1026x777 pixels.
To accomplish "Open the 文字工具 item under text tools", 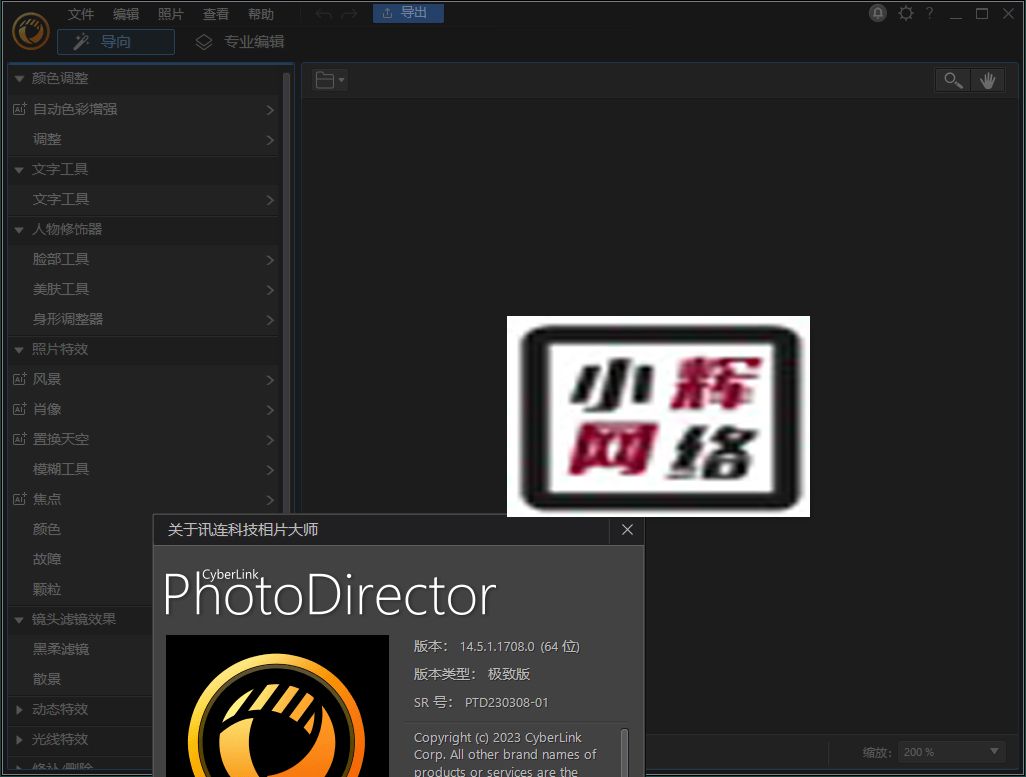I will tap(143, 200).
